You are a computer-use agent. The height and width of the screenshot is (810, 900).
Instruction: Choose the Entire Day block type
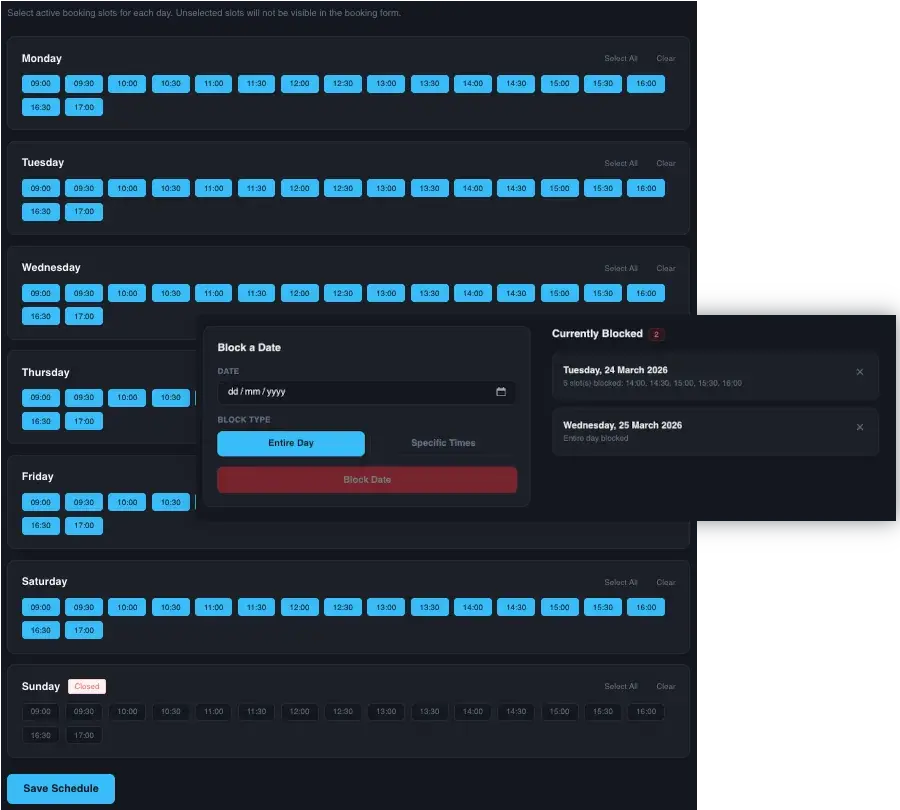[291, 443]
